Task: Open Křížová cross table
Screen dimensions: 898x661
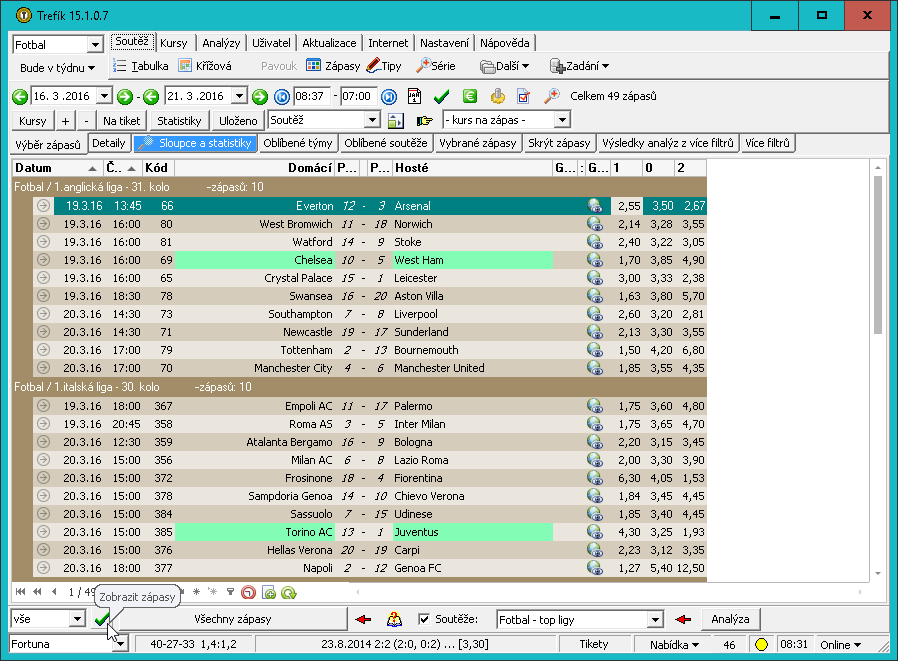Action: [205, 66]
